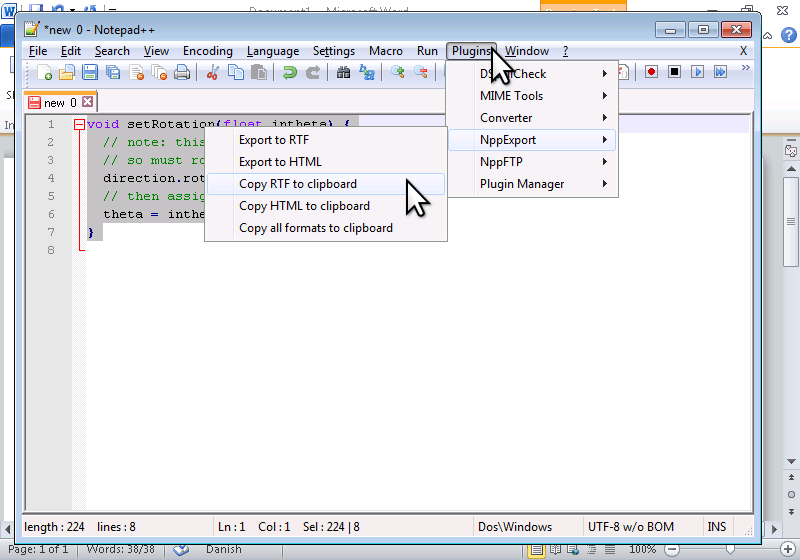
Task: Click the Word Print Layout view icon
Action: click(x=536, y=550)
